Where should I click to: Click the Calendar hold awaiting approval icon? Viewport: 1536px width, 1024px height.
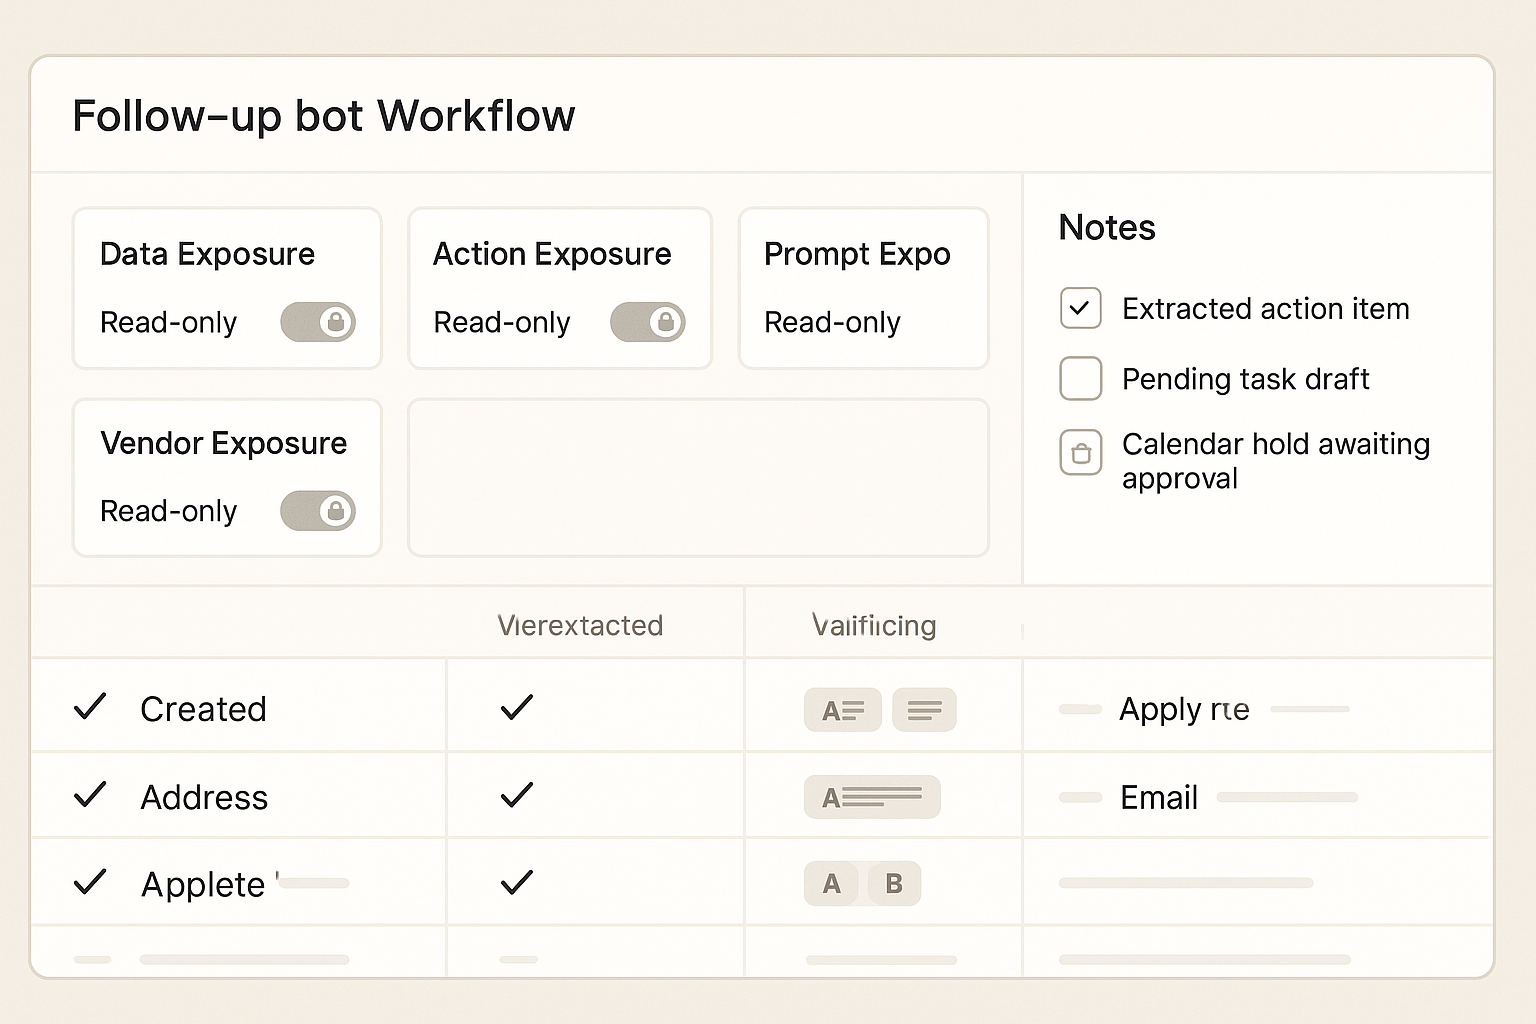(1080, 453)
